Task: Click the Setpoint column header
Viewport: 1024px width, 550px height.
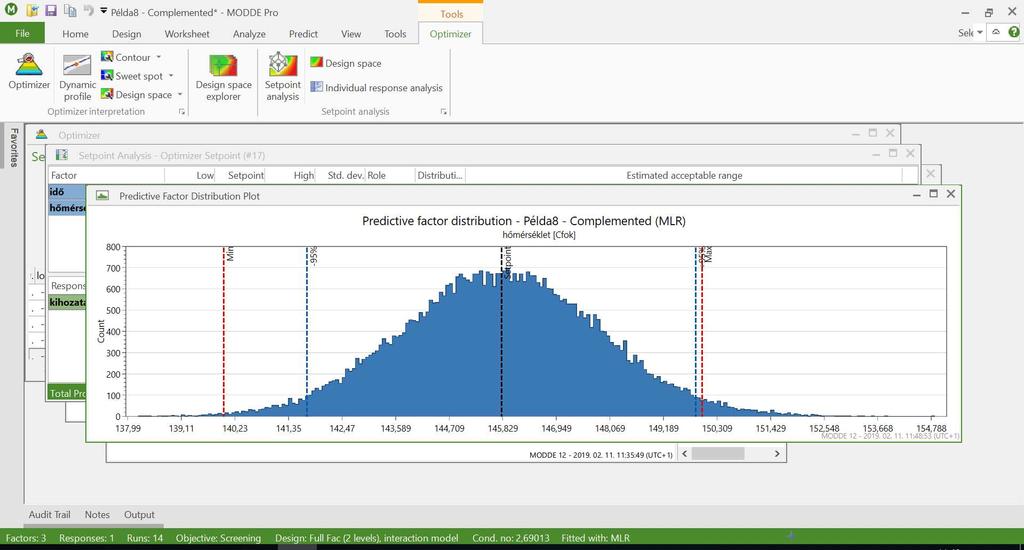Action: (x=240, y=175)
